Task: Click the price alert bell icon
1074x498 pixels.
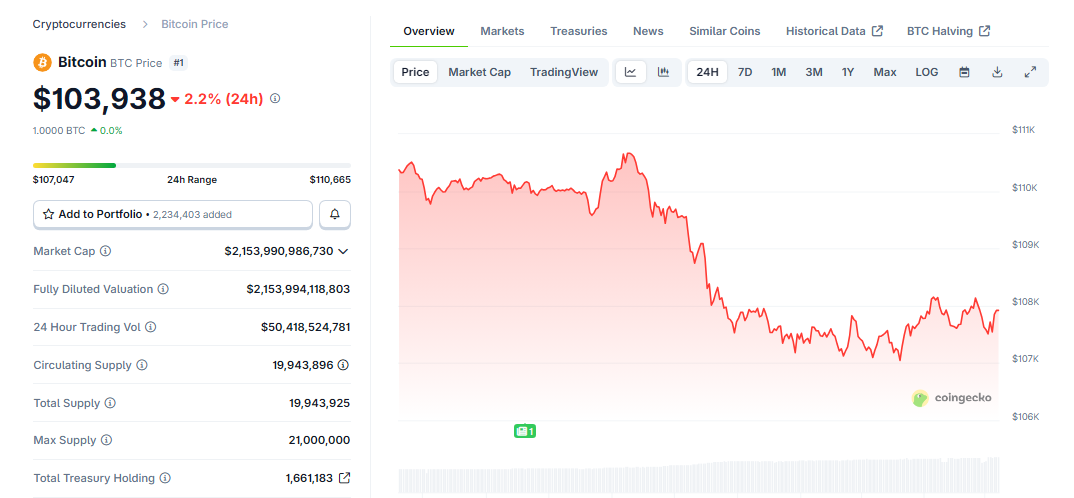Action: [335, 214]
